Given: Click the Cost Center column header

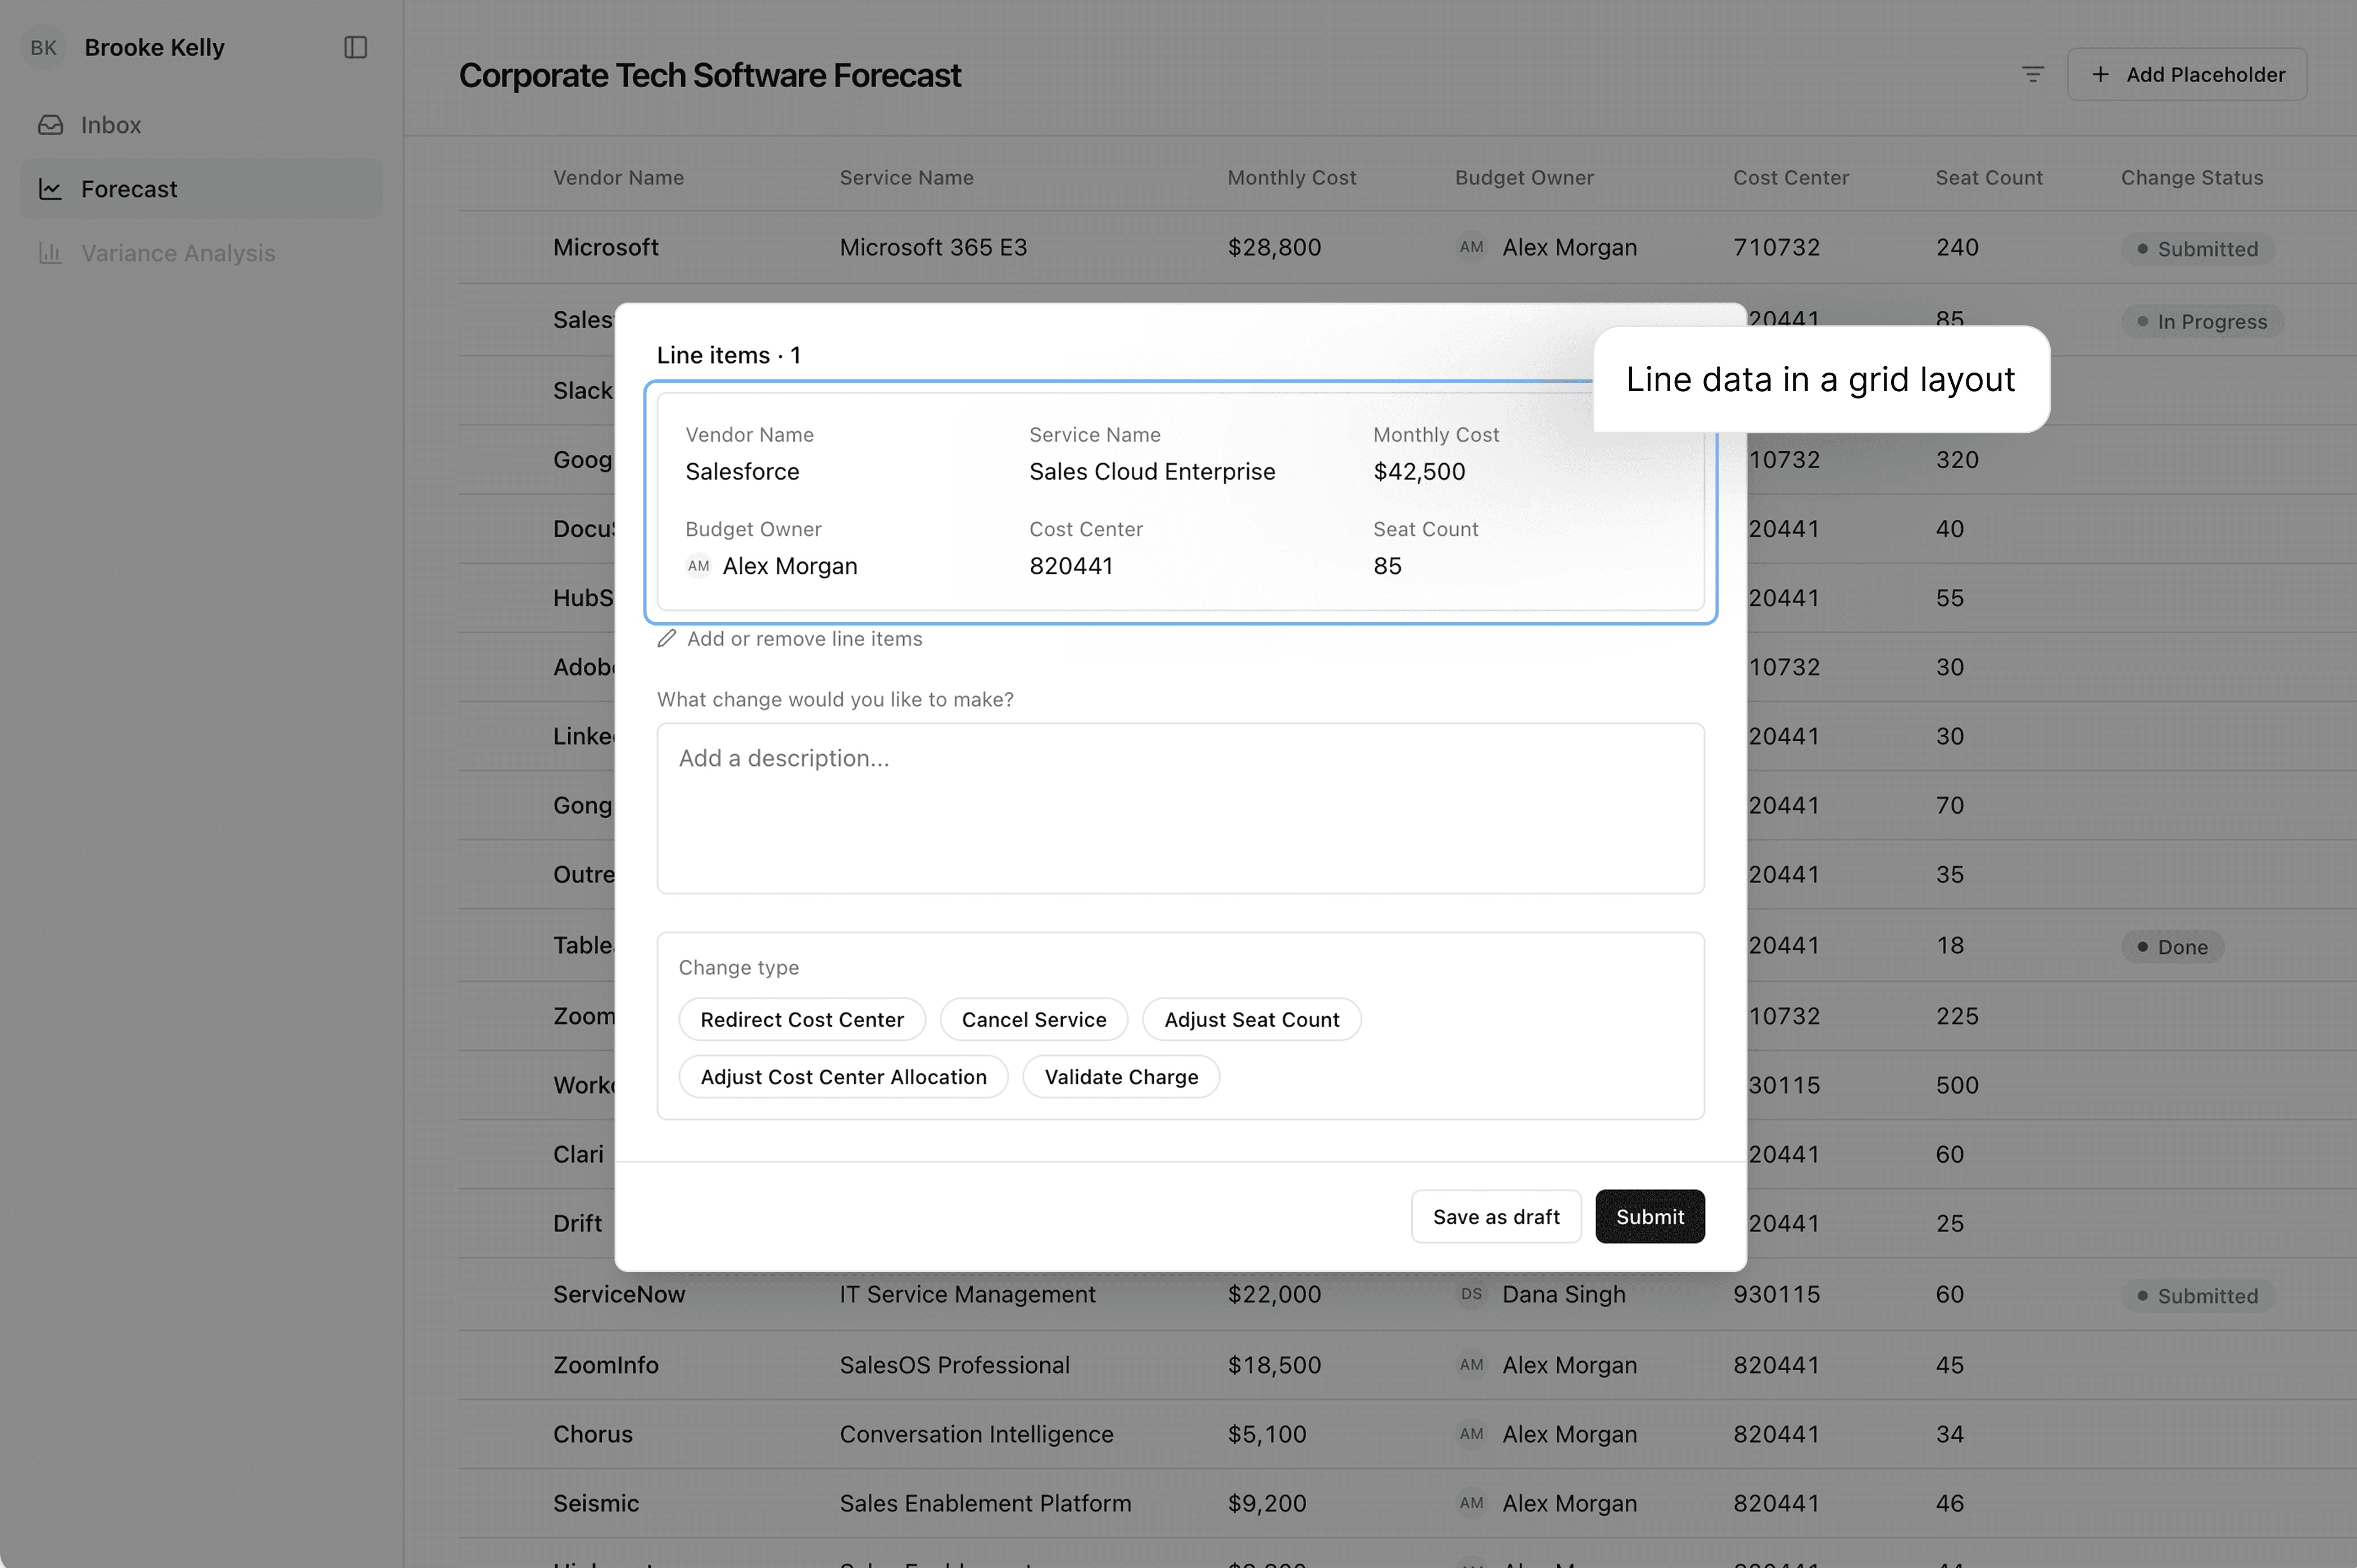Looking at the screenshot, I should (x=1791, y=178).
